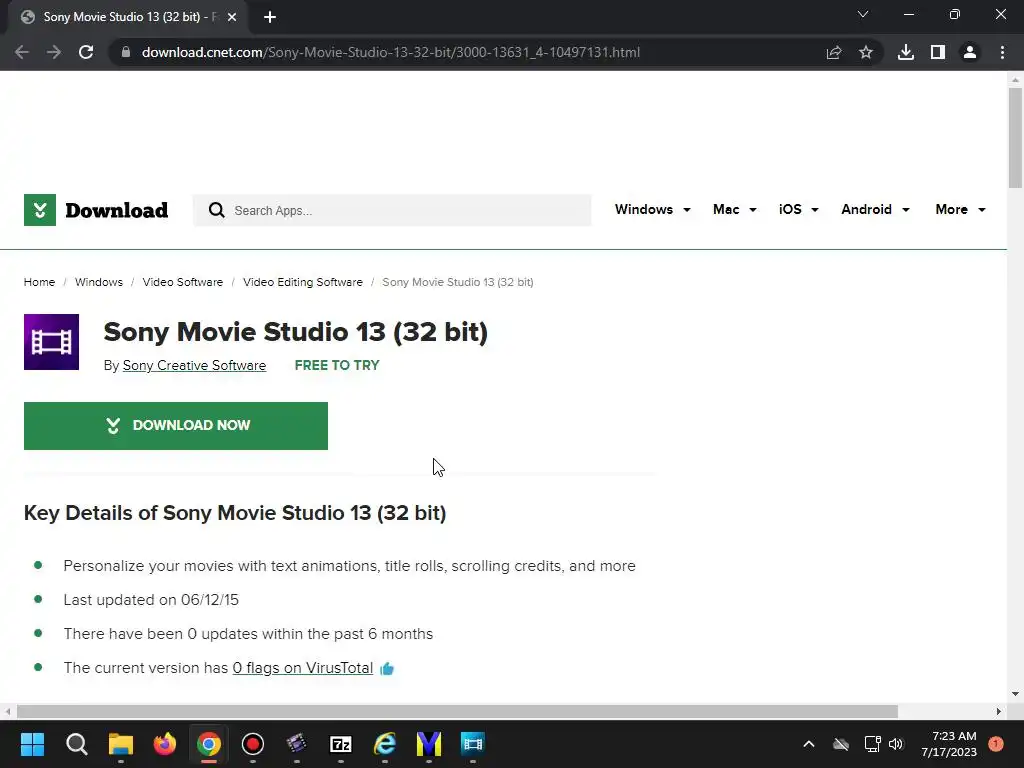1024x768 pixels.
Task: Toggle Chrome side panel icon
Action: pos(938,52)
